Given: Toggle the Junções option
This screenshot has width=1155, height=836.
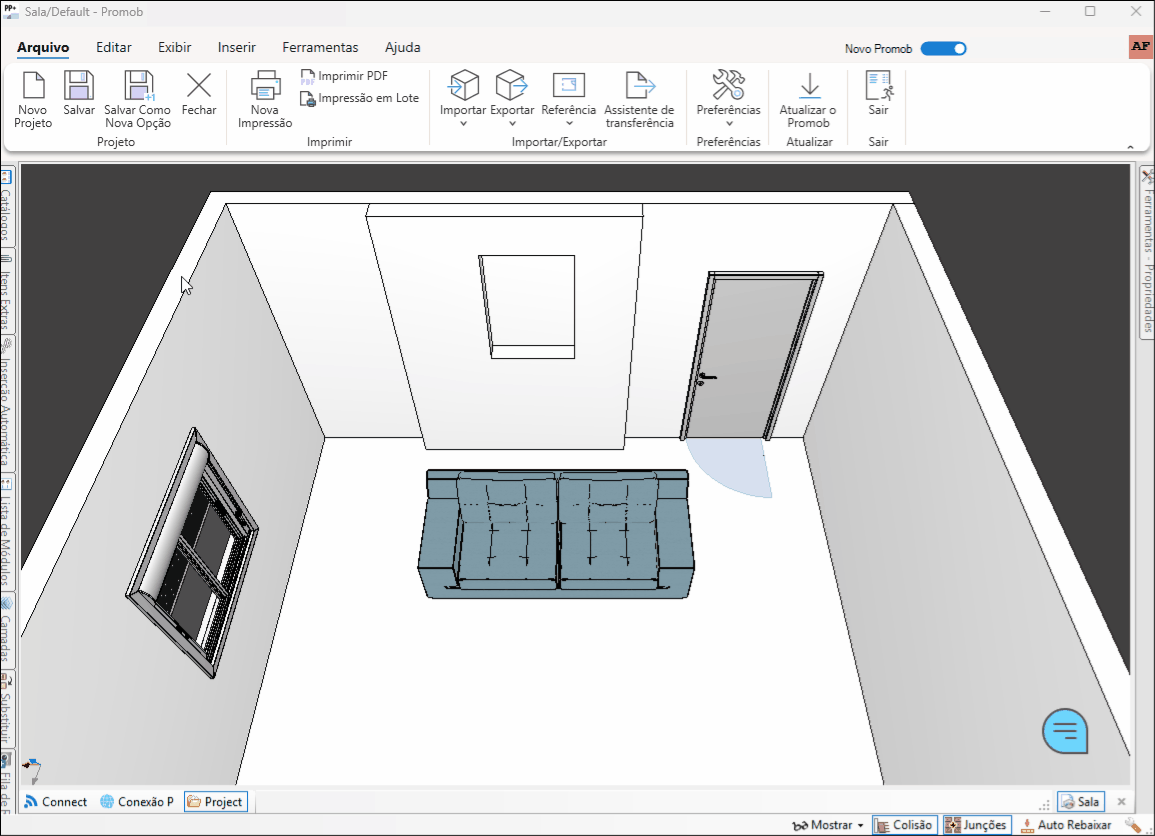Looking at the screenshot, I should [x=976, y=824].
